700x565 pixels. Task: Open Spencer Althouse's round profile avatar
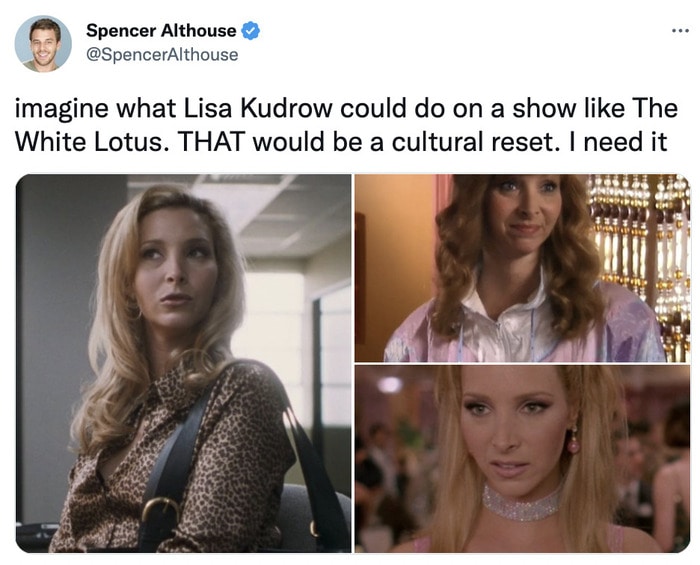(x=43, y=44)
